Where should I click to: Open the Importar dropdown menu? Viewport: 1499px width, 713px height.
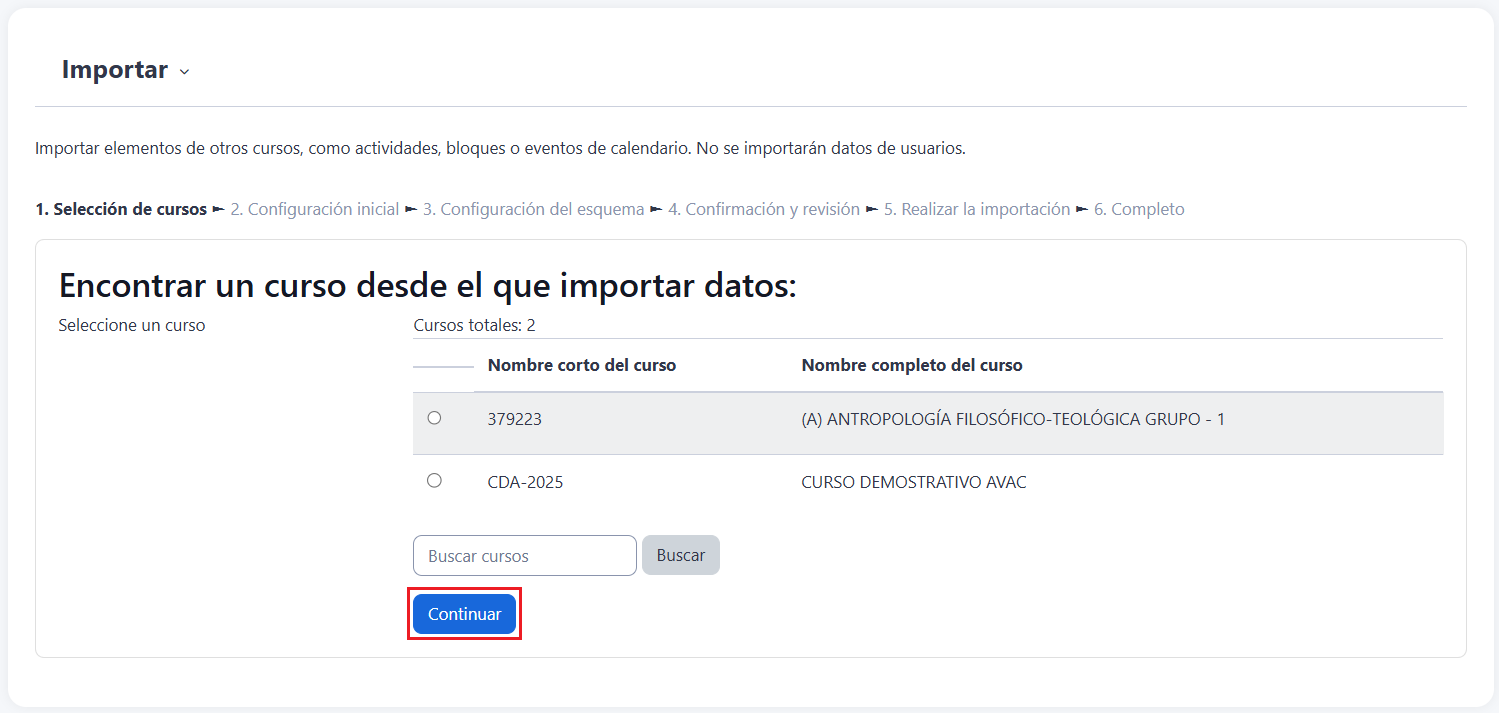point(115,70)
